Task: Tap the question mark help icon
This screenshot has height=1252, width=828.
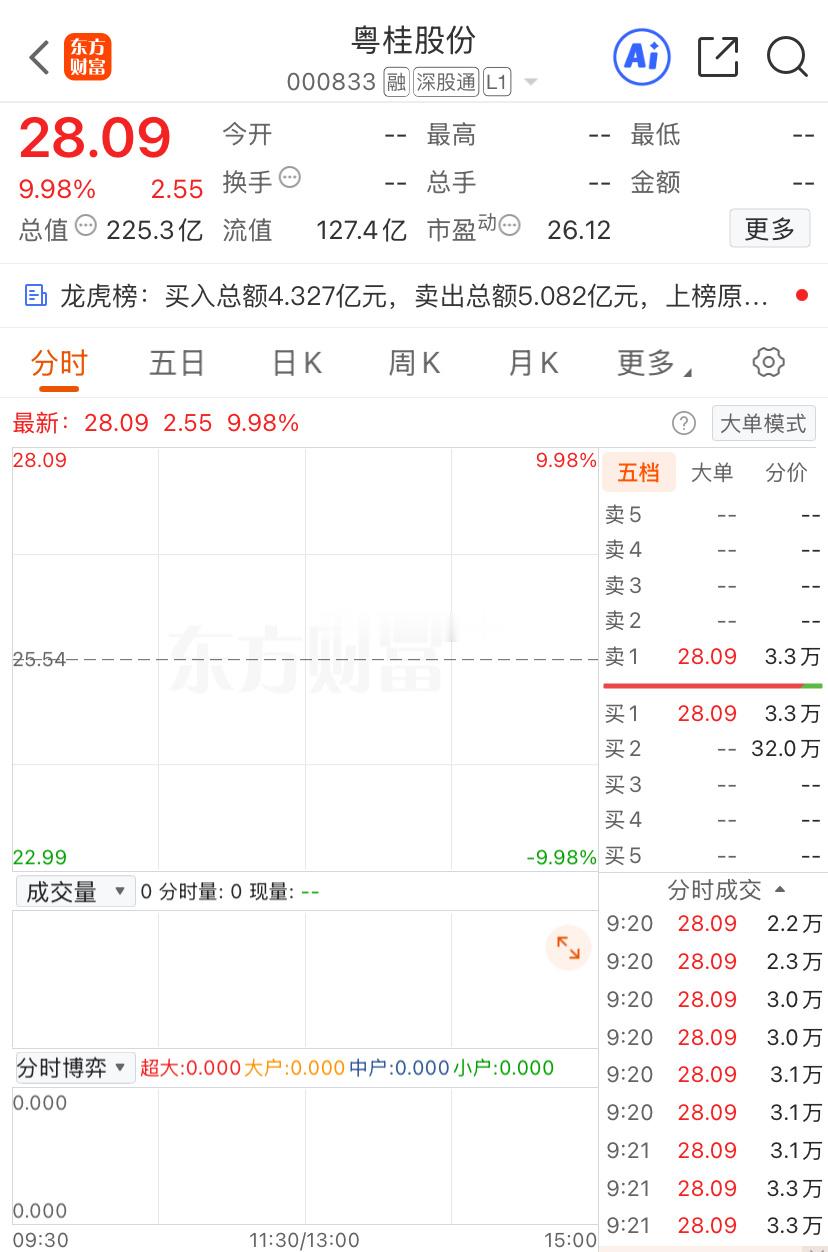Action: coord(684,423)
